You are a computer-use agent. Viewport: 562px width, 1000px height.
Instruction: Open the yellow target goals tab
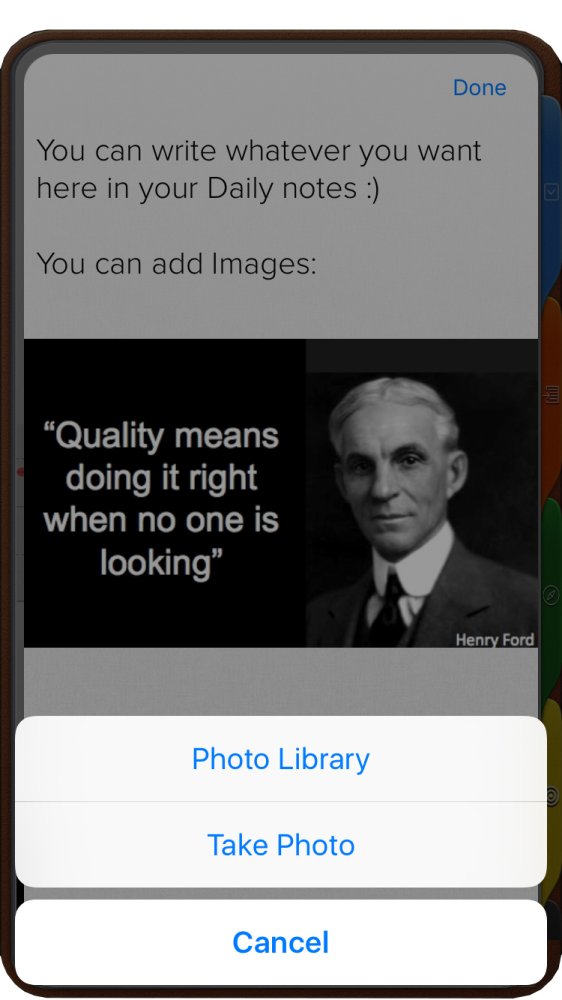tap(552, 795)
